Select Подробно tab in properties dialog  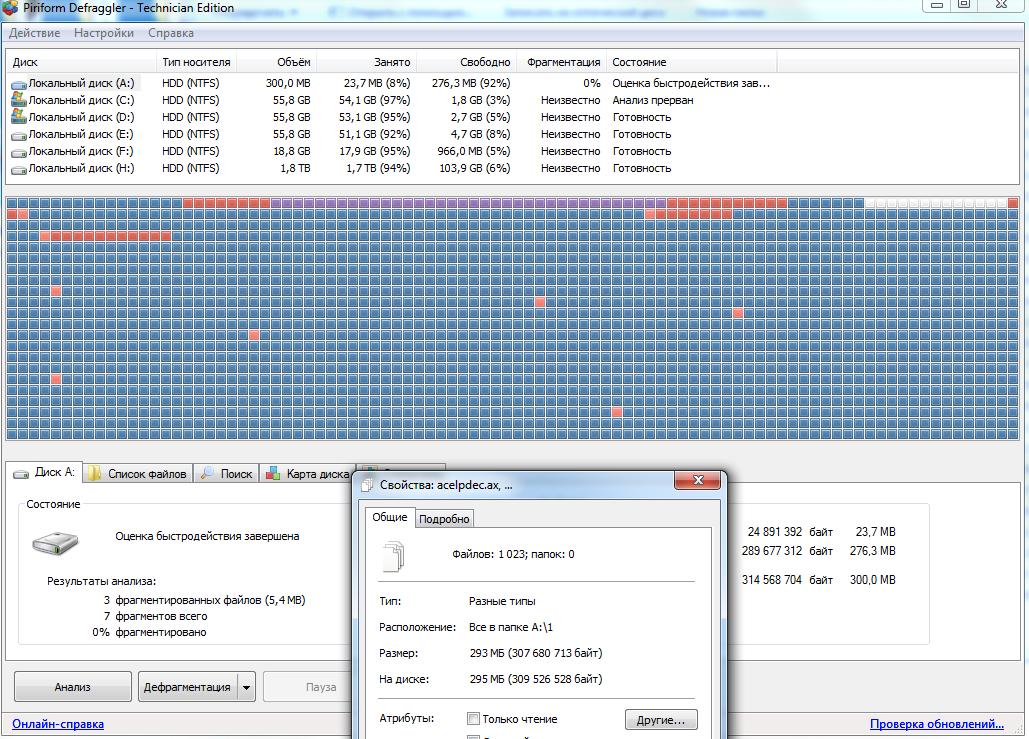444,518
